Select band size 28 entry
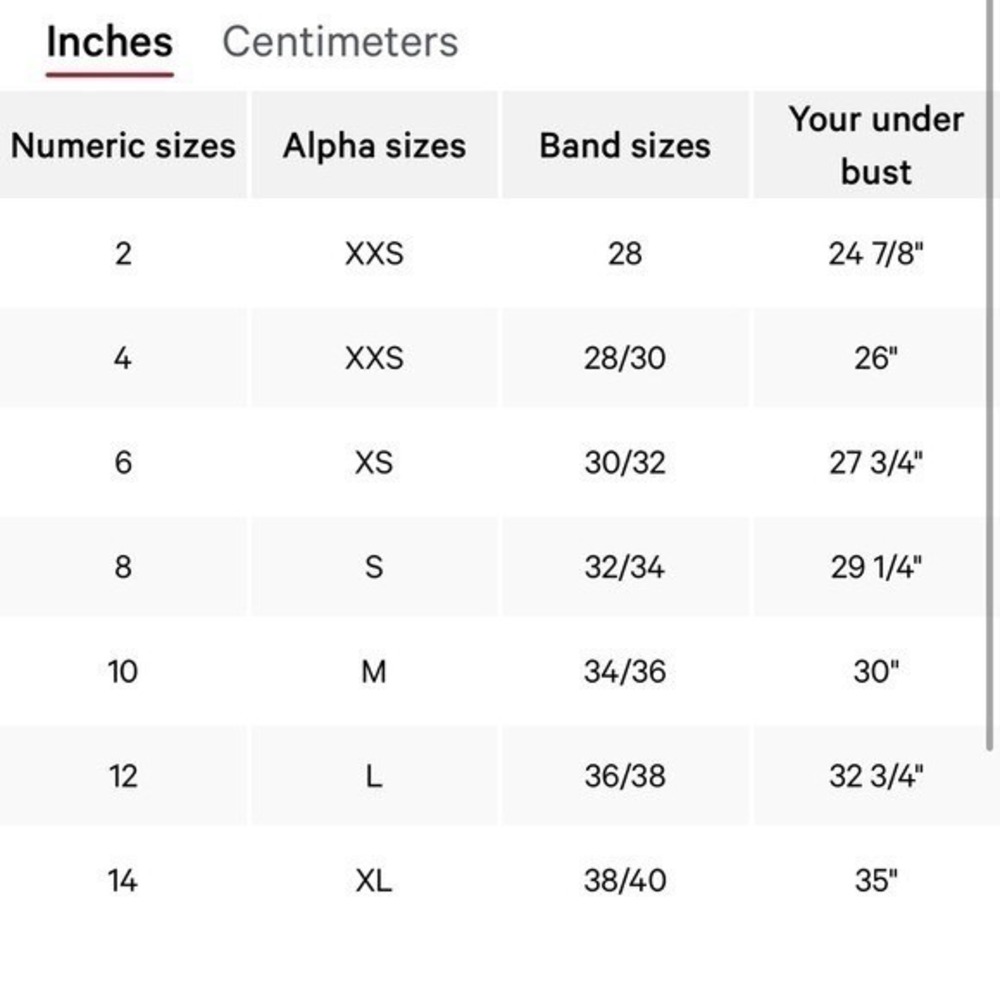 624,255
